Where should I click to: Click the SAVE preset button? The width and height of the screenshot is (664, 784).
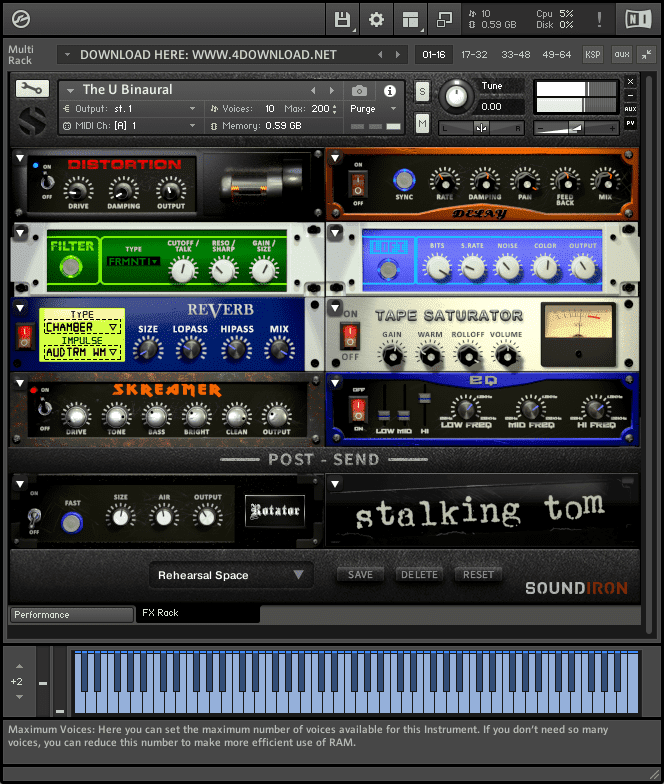point(360,574)
